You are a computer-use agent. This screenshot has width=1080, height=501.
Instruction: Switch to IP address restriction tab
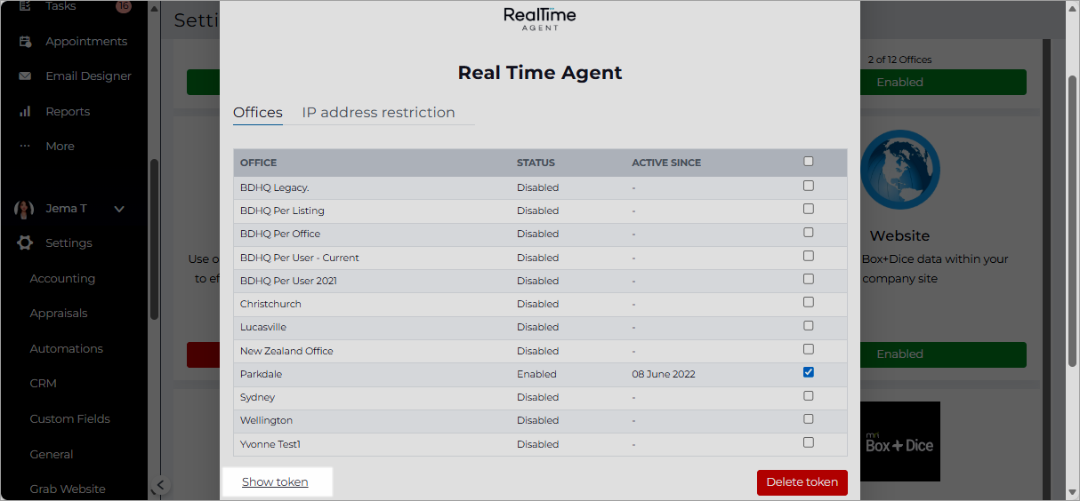click(378, 112)
